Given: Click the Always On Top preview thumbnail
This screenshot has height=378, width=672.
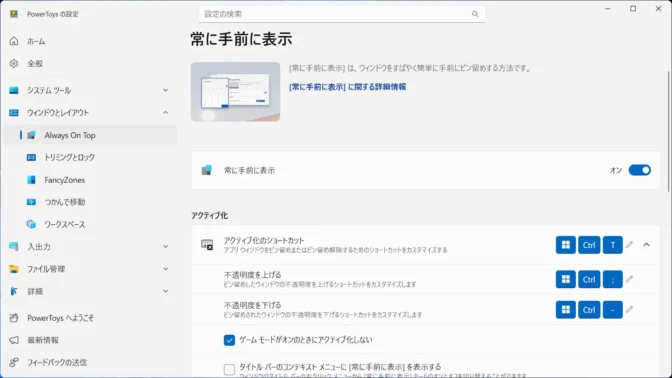Looking at the screenshot, I should [x=235, y=92].
